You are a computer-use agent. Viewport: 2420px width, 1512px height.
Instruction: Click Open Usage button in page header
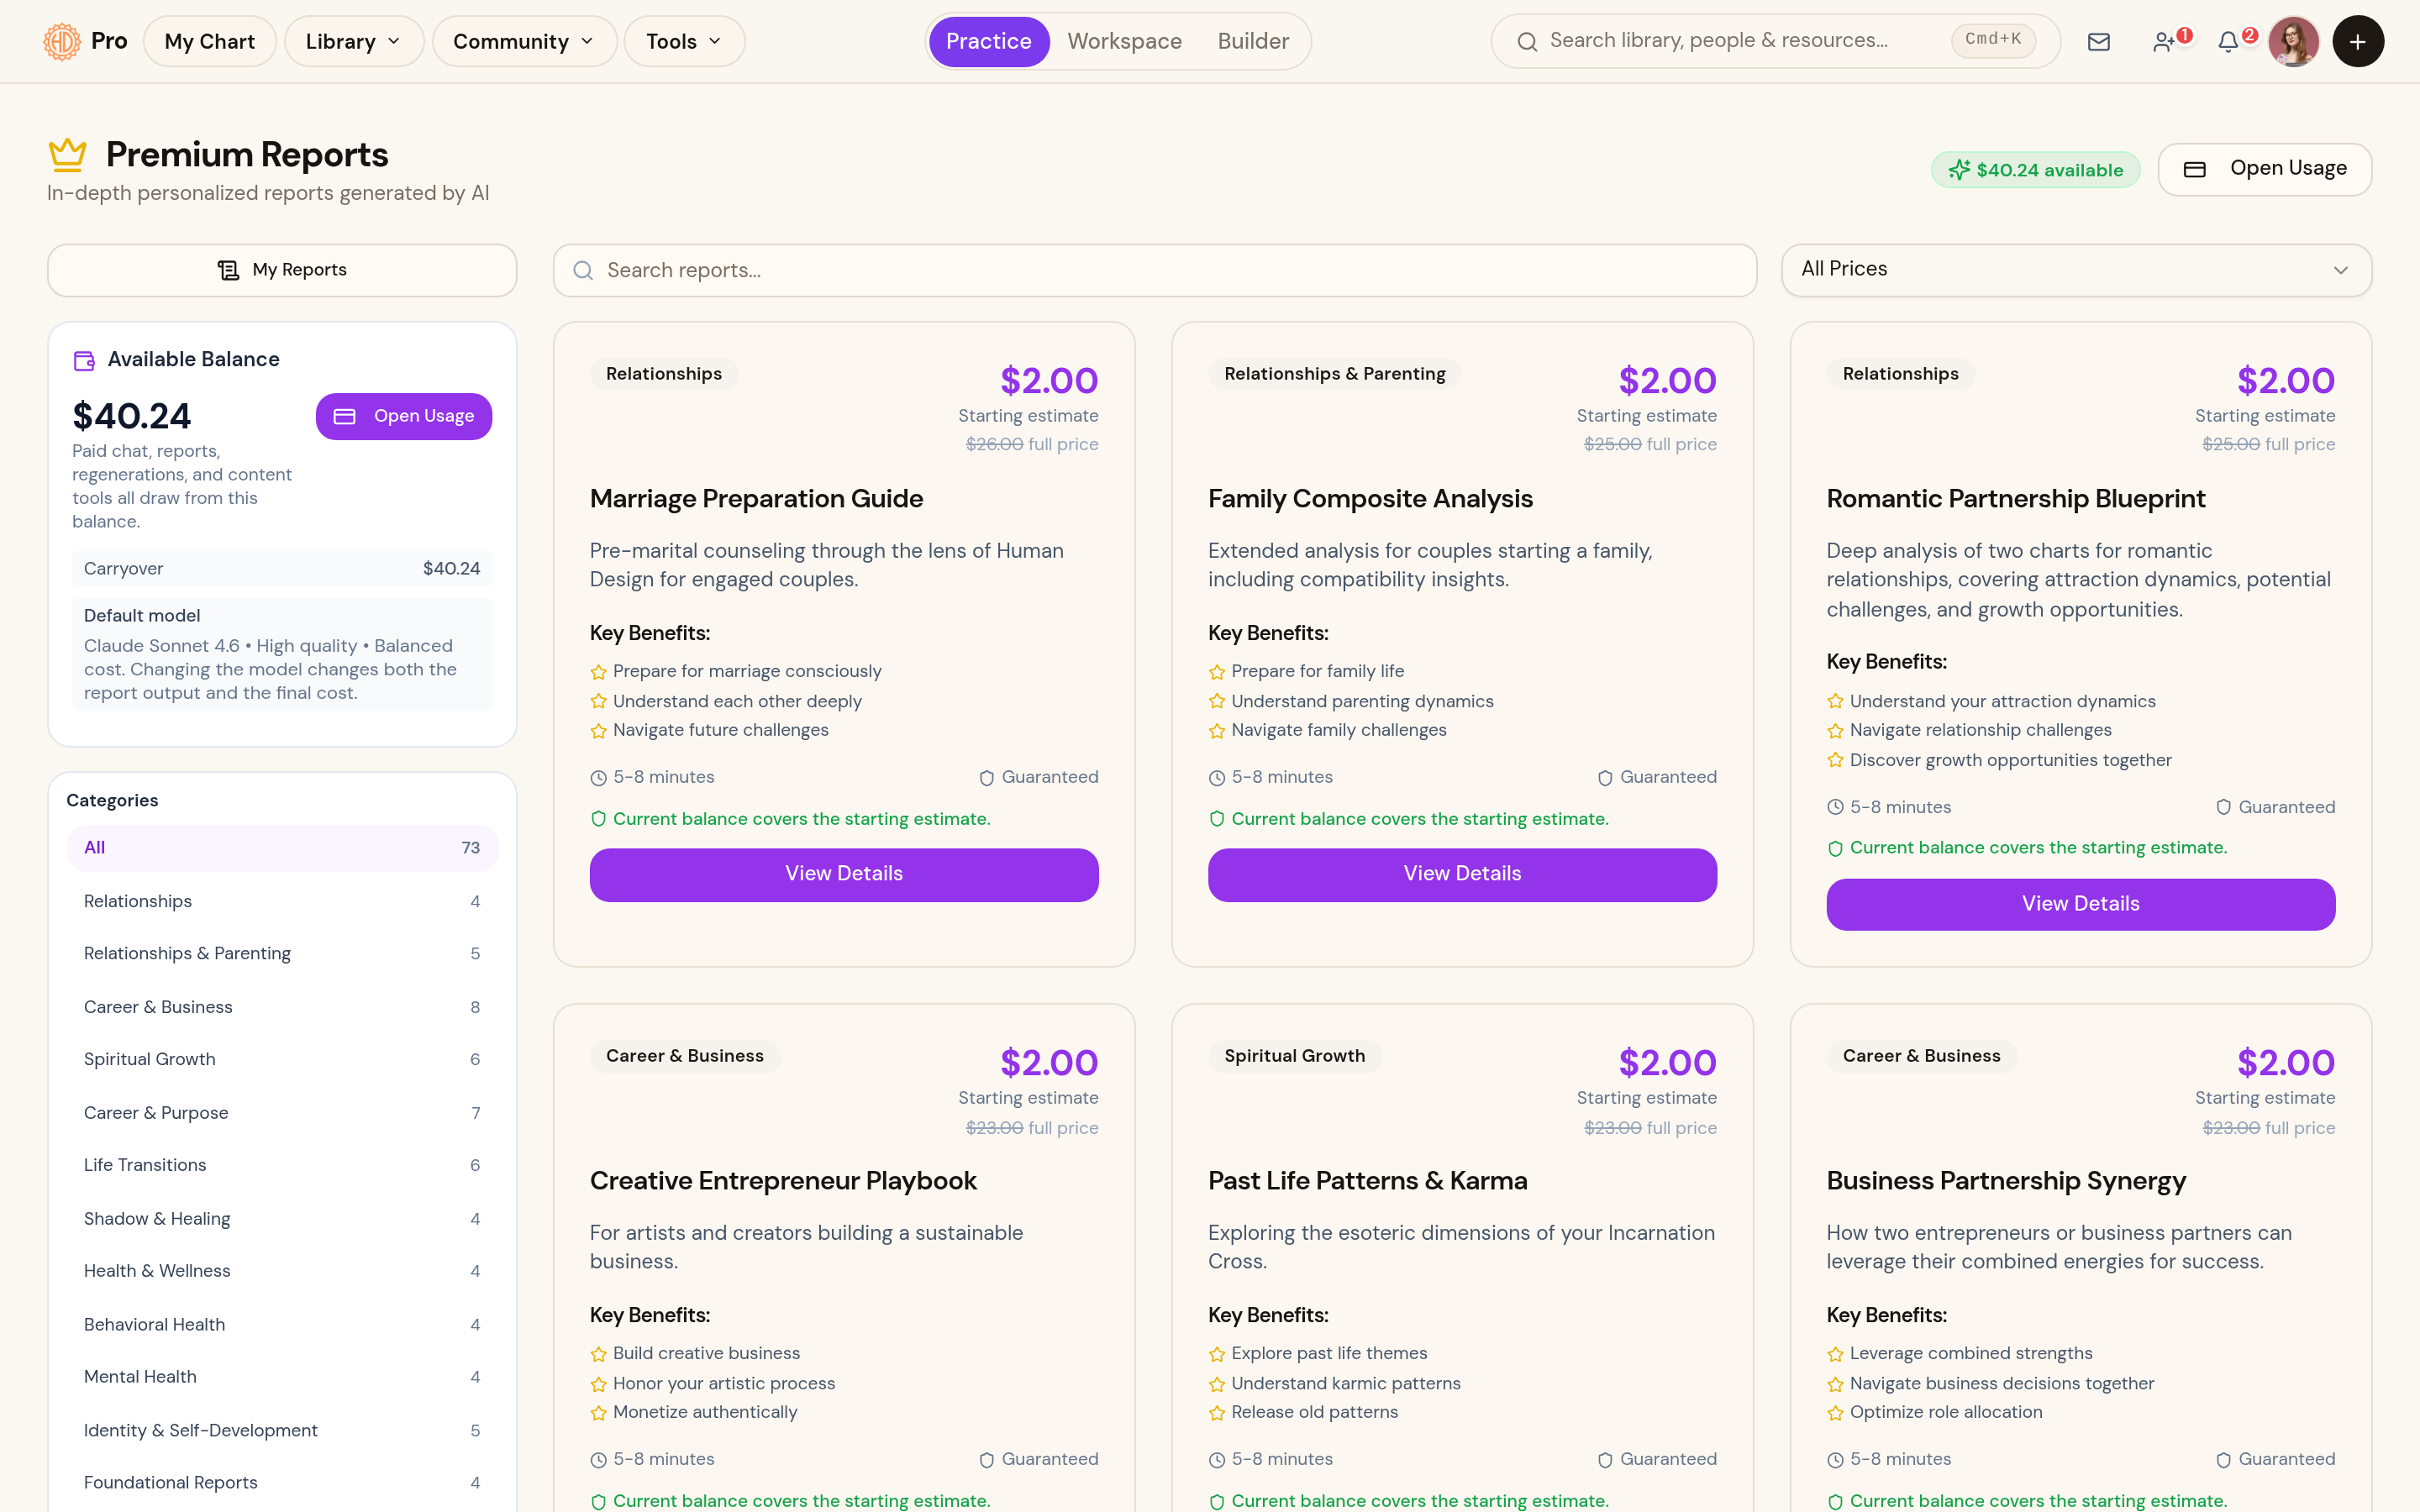(x=2264, y=169)
